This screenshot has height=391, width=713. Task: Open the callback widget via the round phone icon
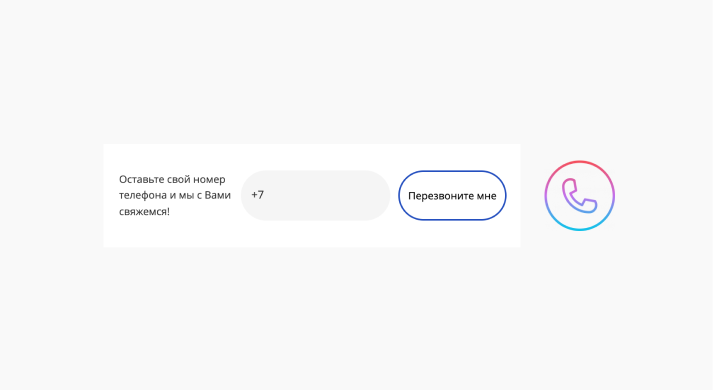click(580, 196)
